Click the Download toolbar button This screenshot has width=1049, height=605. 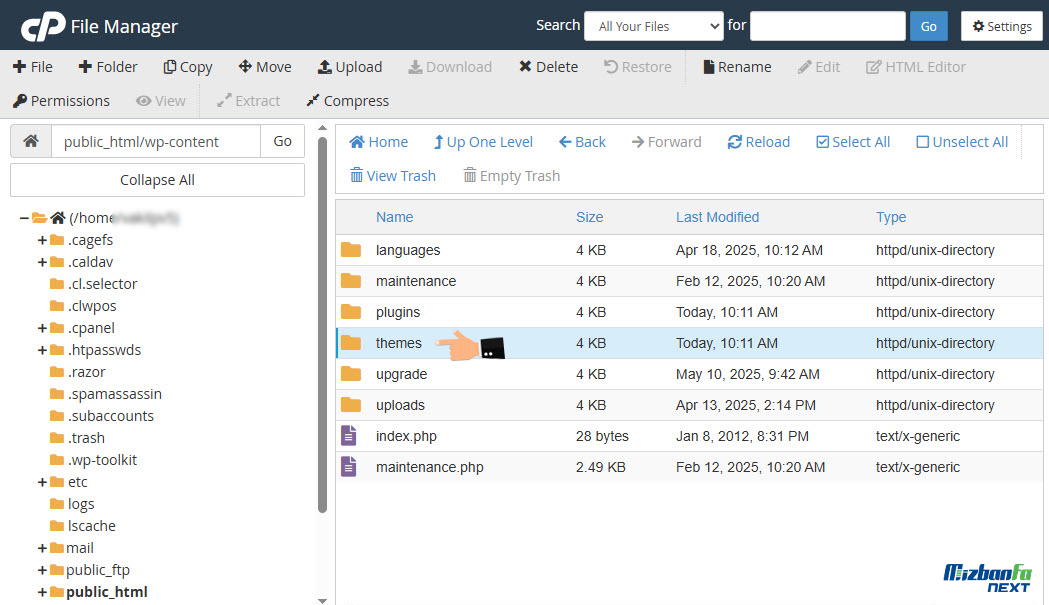coord(450,67)
